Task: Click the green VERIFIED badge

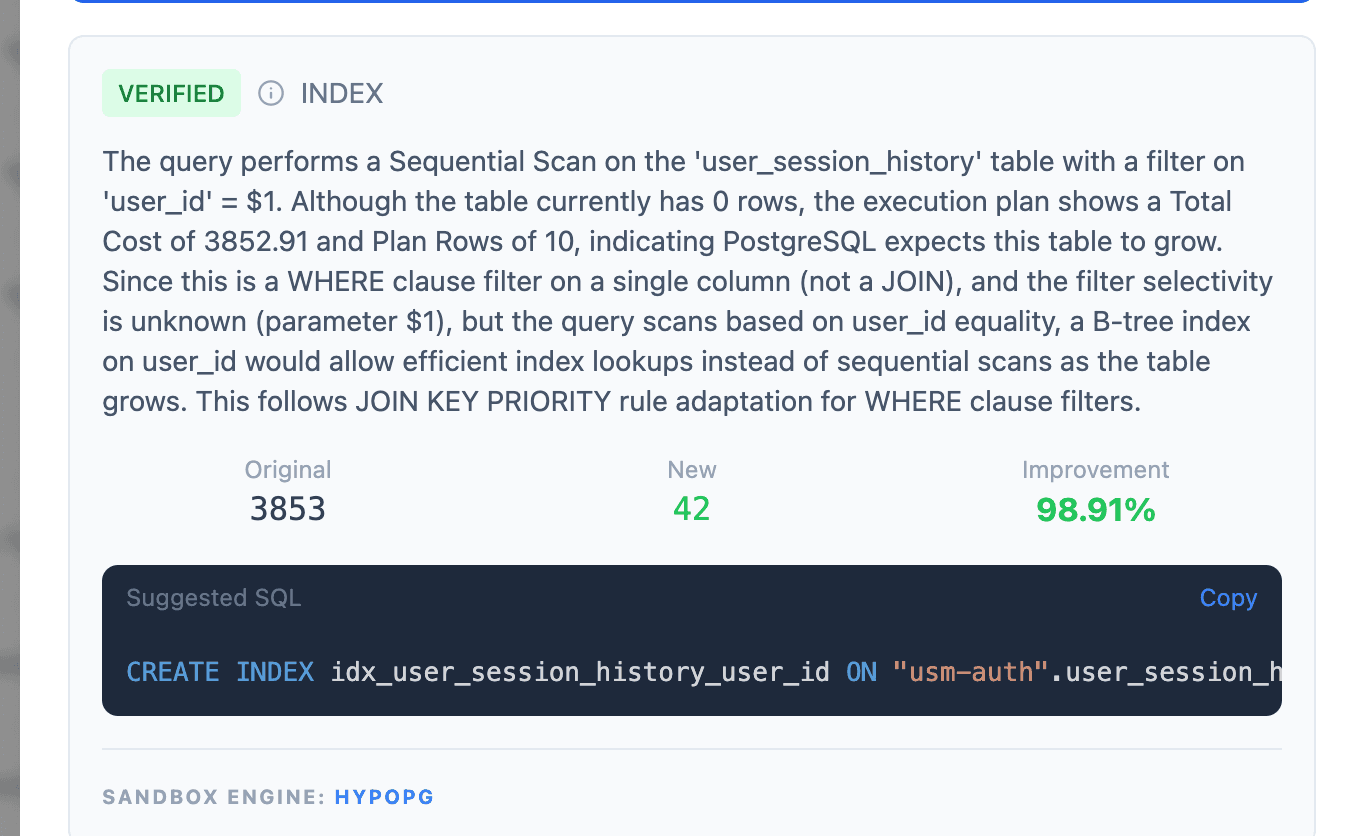Action: point(171,93)
